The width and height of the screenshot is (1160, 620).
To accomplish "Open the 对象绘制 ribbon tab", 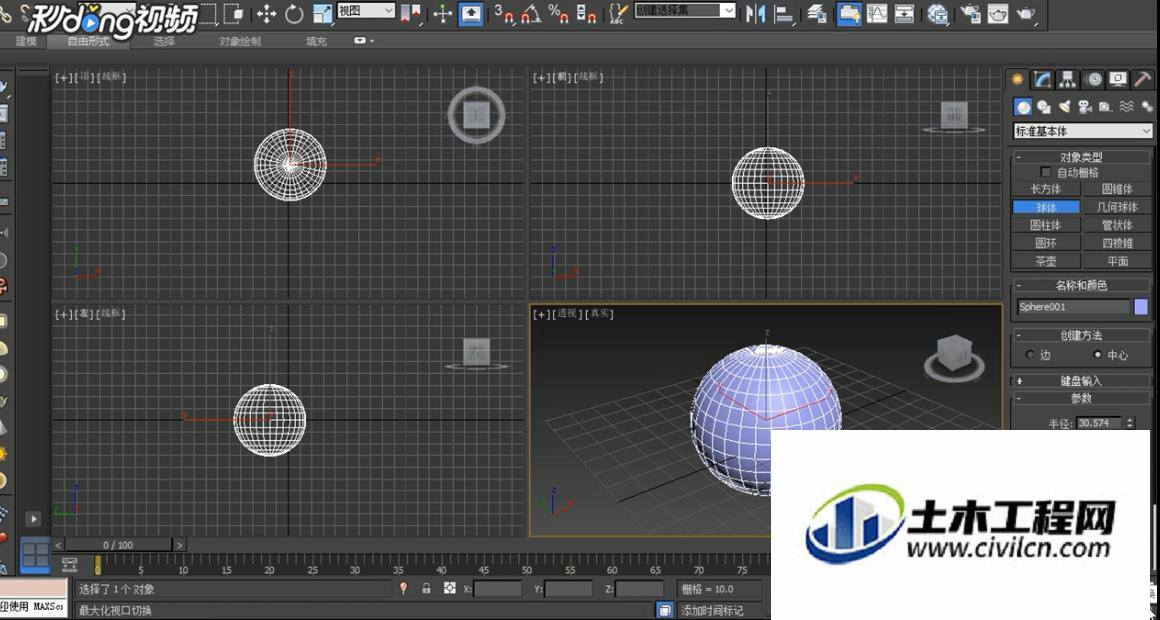I will 240,41.
